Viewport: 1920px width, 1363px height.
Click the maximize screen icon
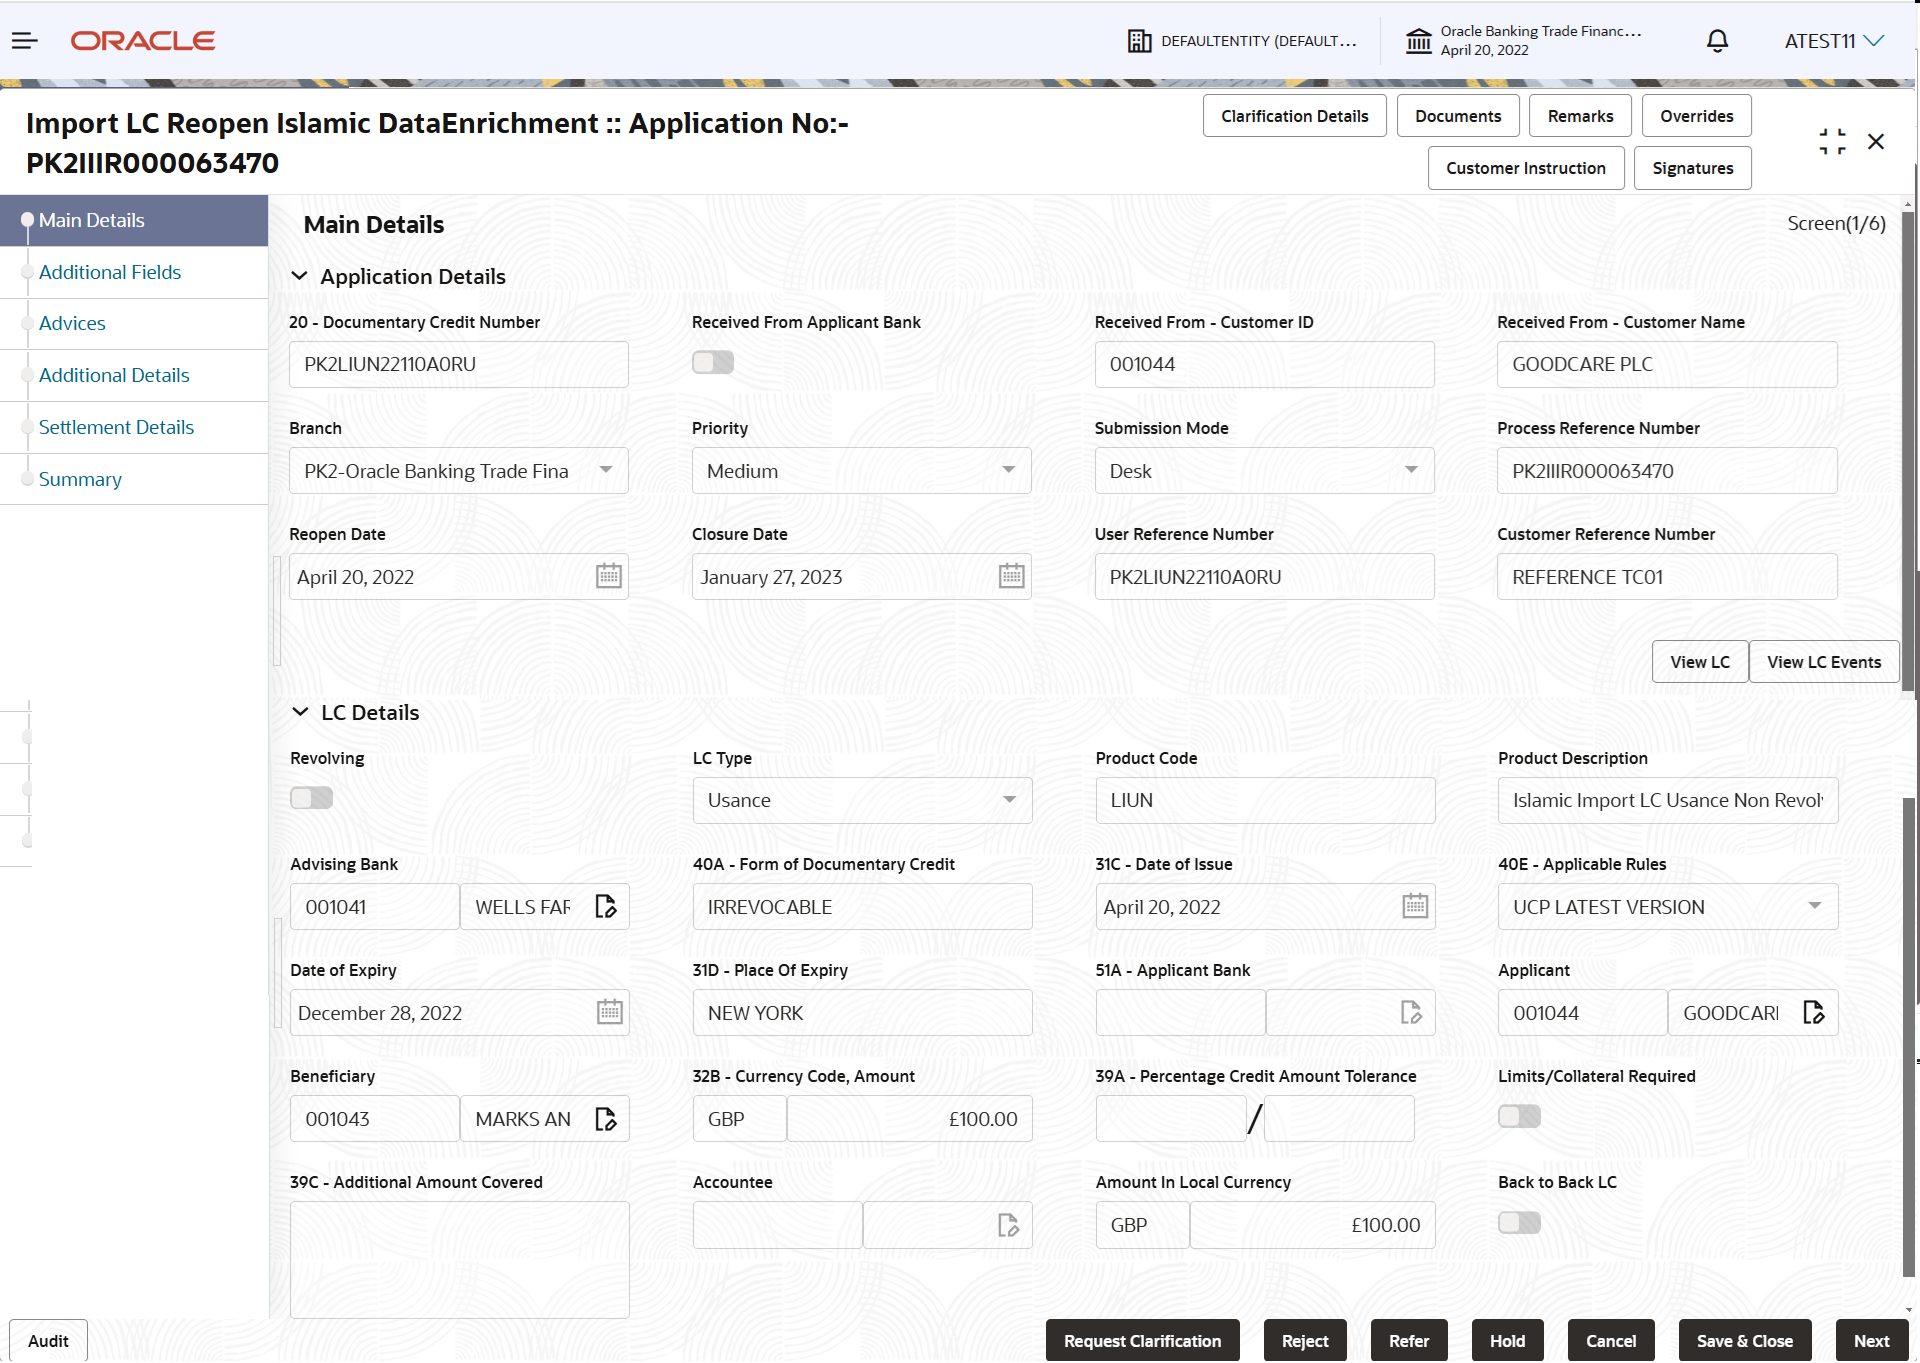1832,141
